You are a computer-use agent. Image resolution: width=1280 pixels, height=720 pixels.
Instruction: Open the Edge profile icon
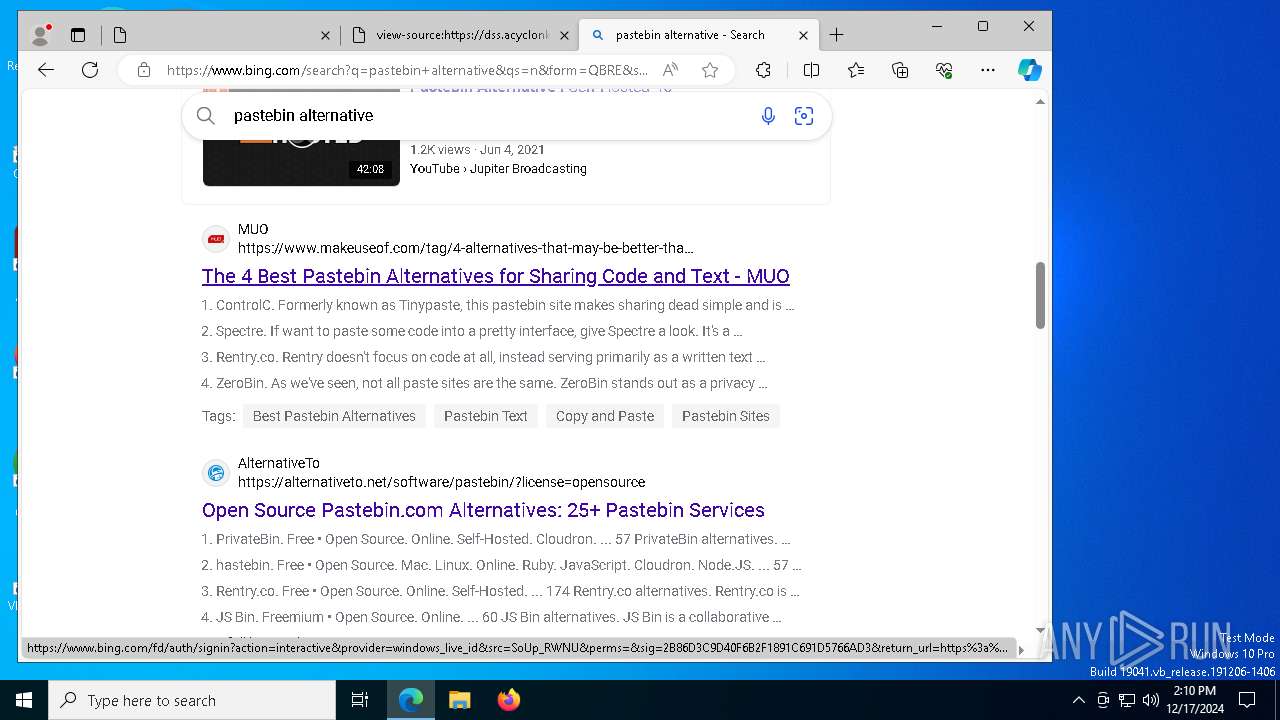(41, 35)
